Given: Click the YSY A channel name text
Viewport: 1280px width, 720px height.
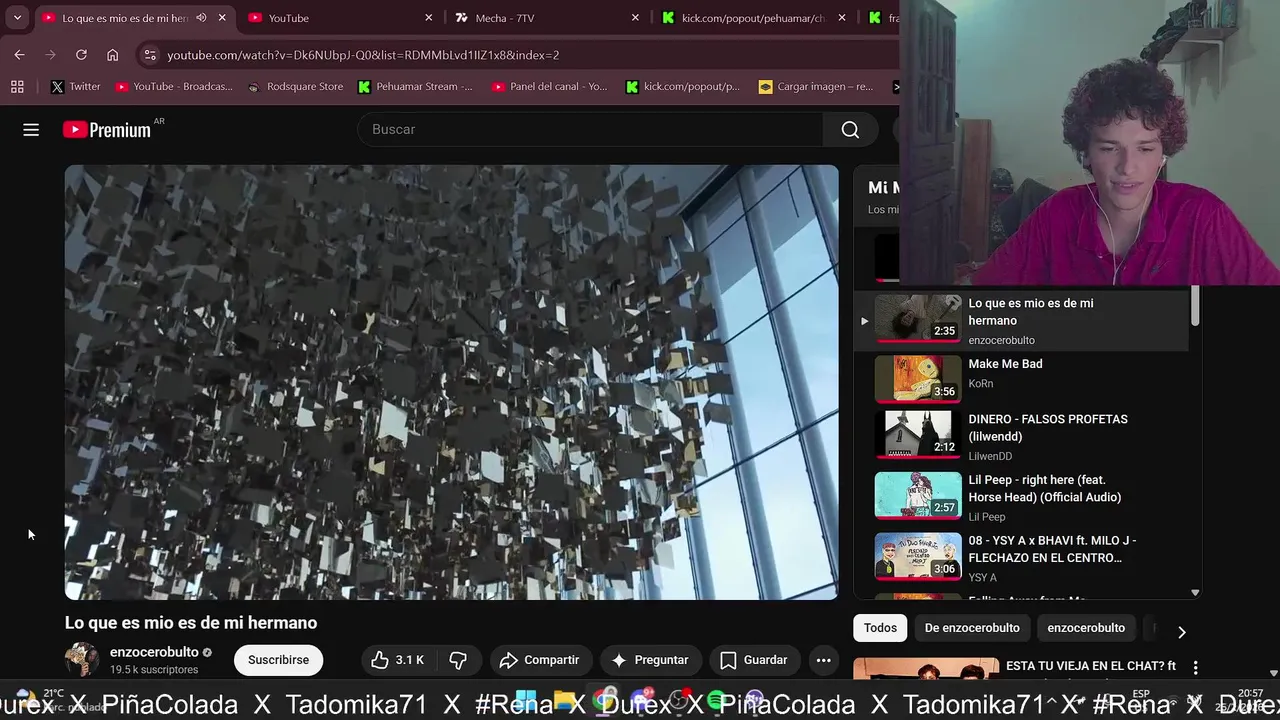Looking at the screenshot, I should click(x=982, y=577).
